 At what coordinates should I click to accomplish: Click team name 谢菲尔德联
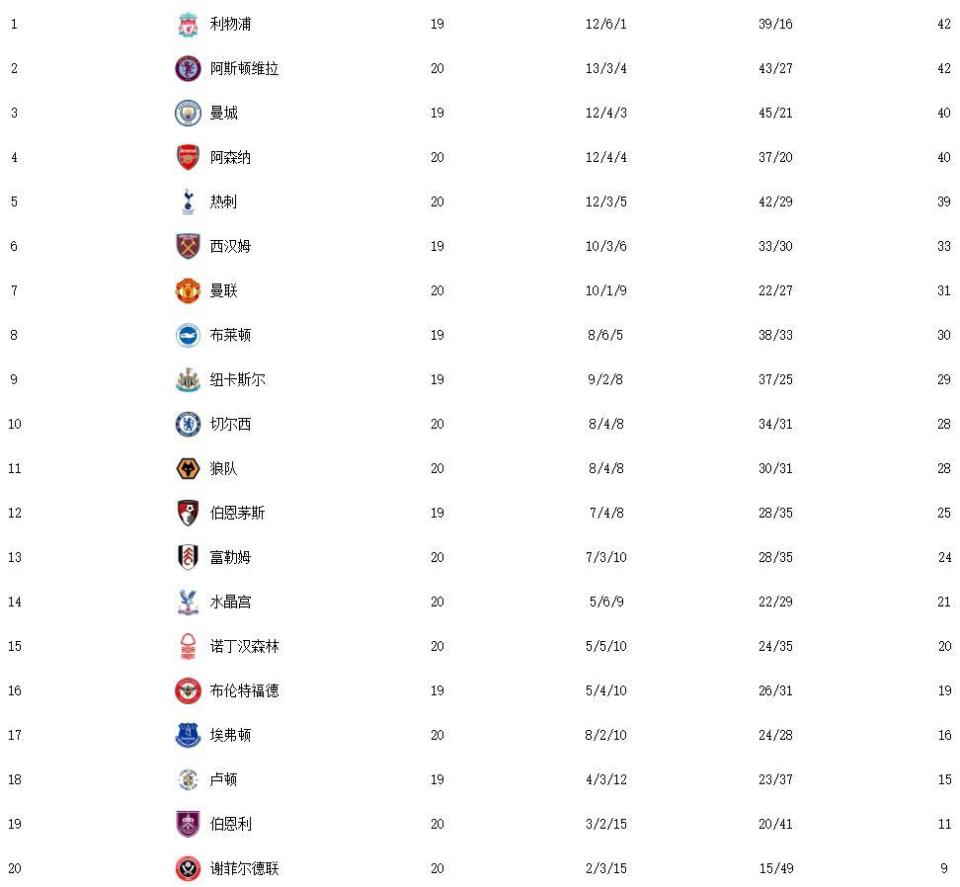click(244, 869)
